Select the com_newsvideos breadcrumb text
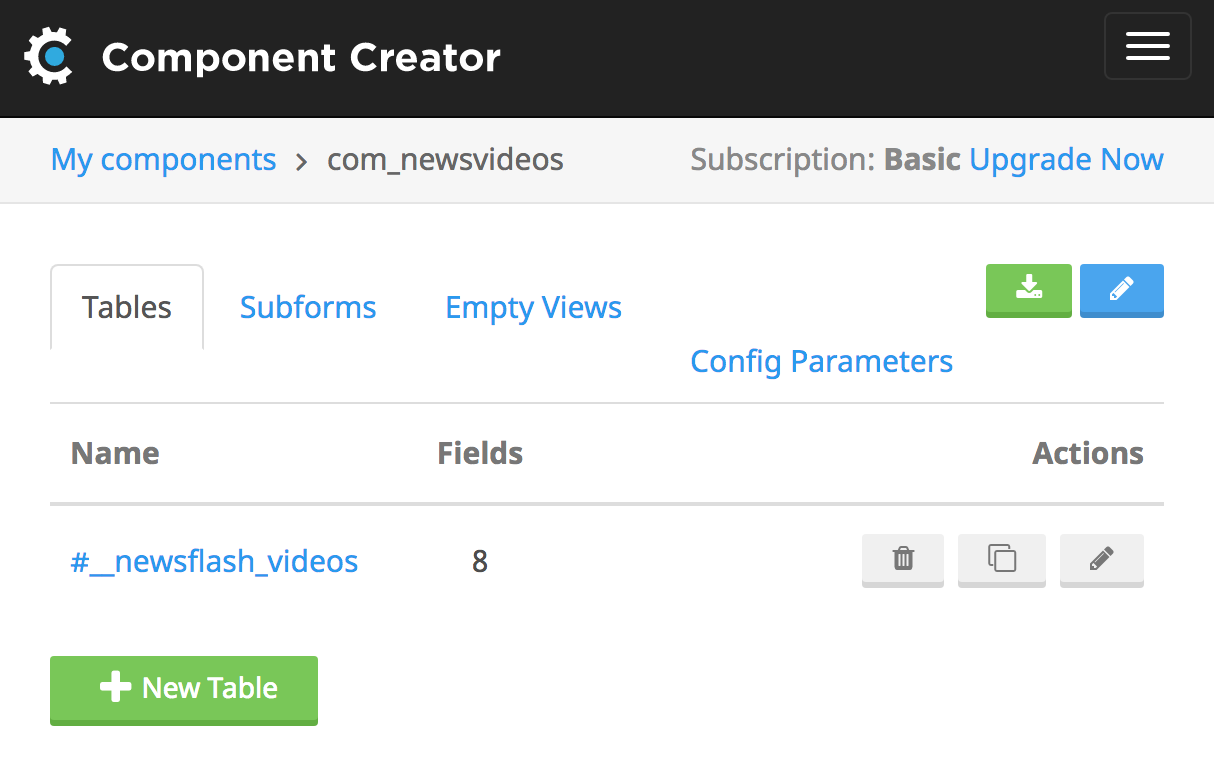 coord(445,160)
